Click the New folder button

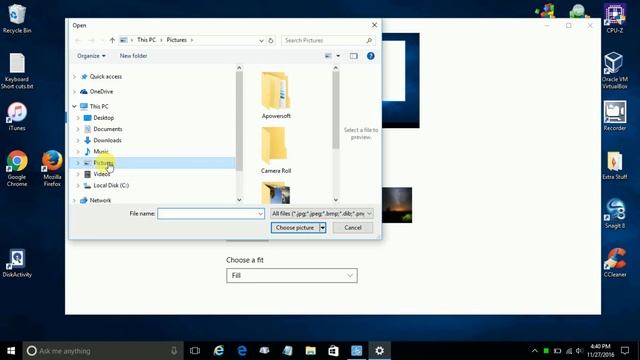[133, 56]
